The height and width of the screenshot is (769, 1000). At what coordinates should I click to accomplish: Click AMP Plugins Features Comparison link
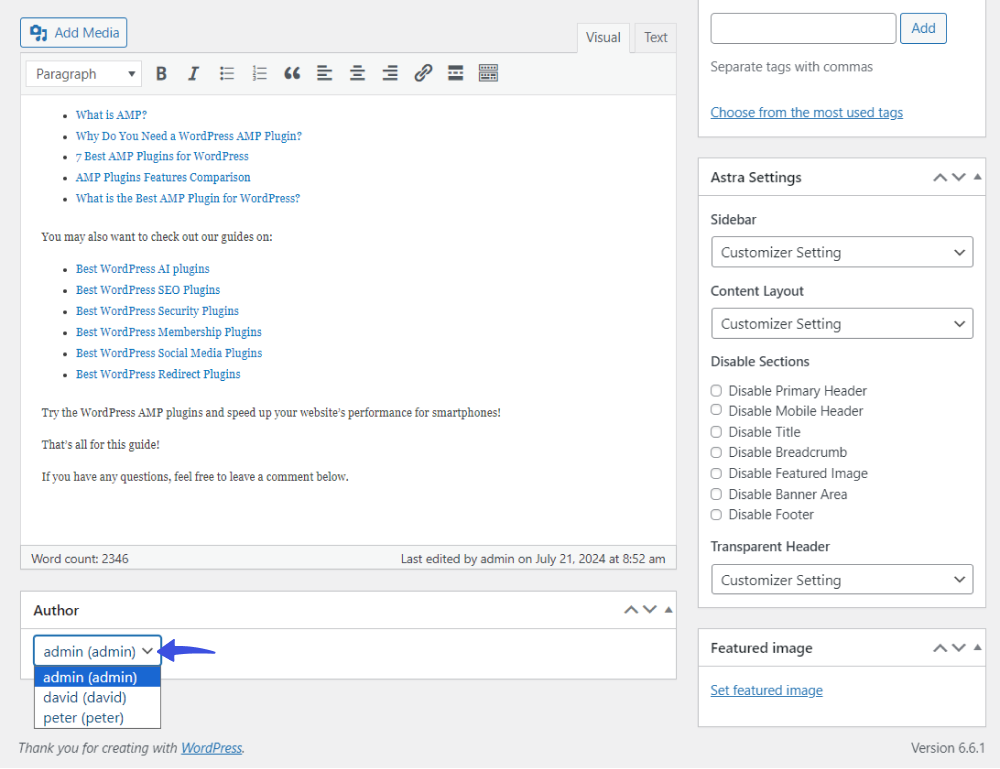[163, 177]
